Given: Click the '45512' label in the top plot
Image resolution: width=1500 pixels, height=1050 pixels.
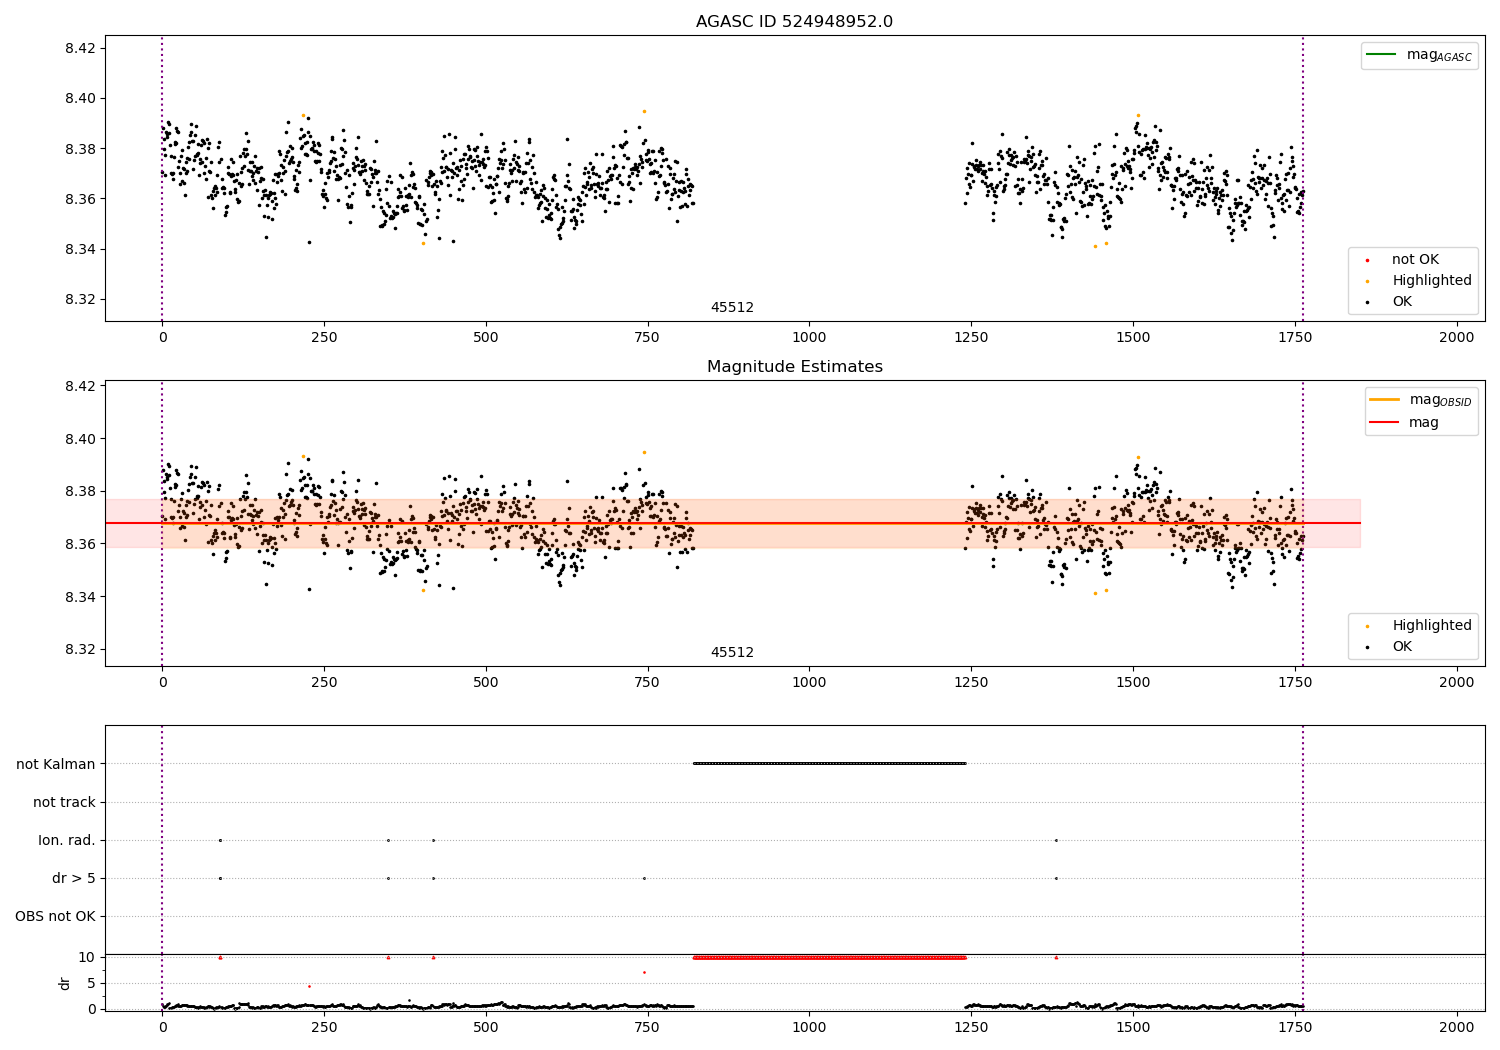Looking at the screenshot, I should pos(732,308).
